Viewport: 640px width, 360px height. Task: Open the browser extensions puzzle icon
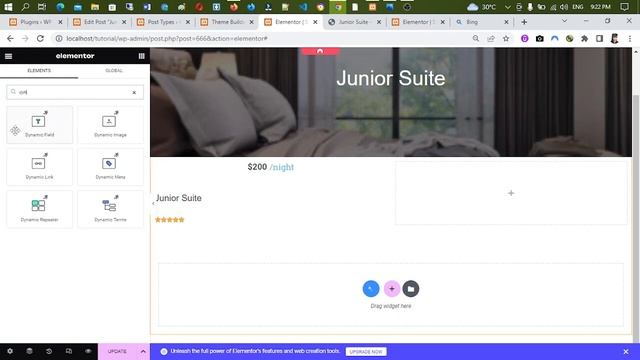[x=584, y=38]
